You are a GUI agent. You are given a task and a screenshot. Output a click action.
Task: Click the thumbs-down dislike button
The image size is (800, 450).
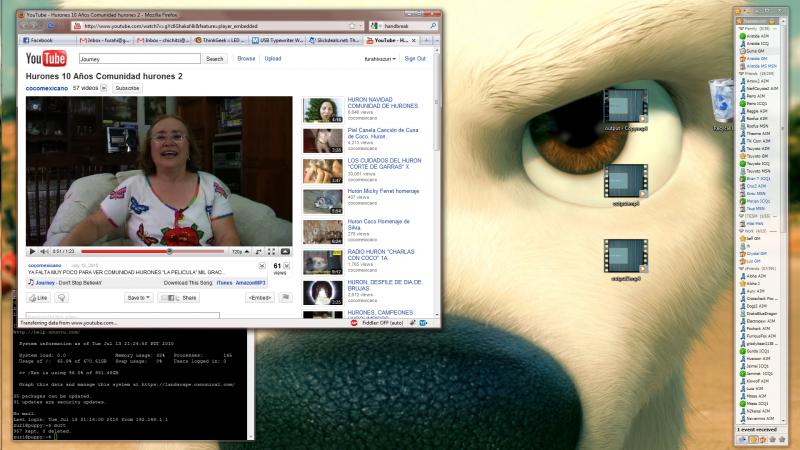(61, 298)
